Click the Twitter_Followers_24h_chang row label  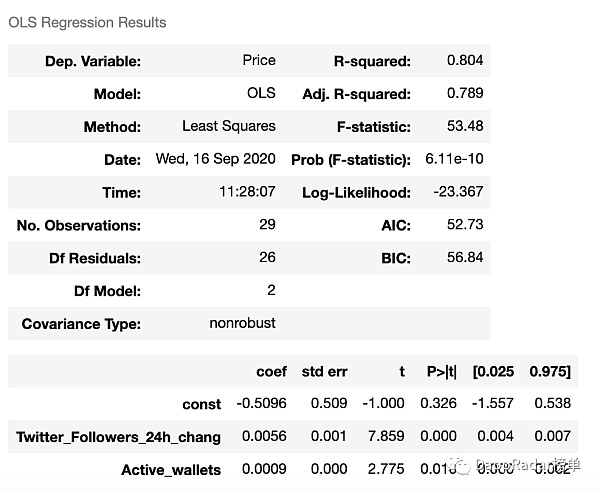(x=118, y=437)
